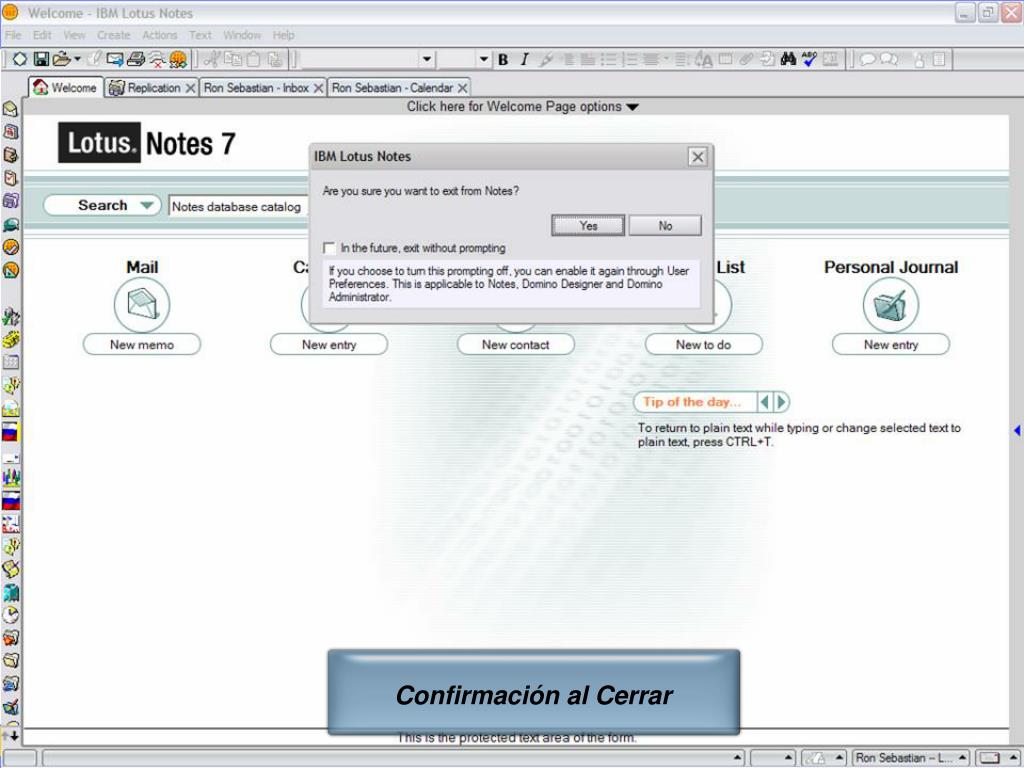1024x768 pixels.
Task: Open the Create menu
Action: [114, 35]
